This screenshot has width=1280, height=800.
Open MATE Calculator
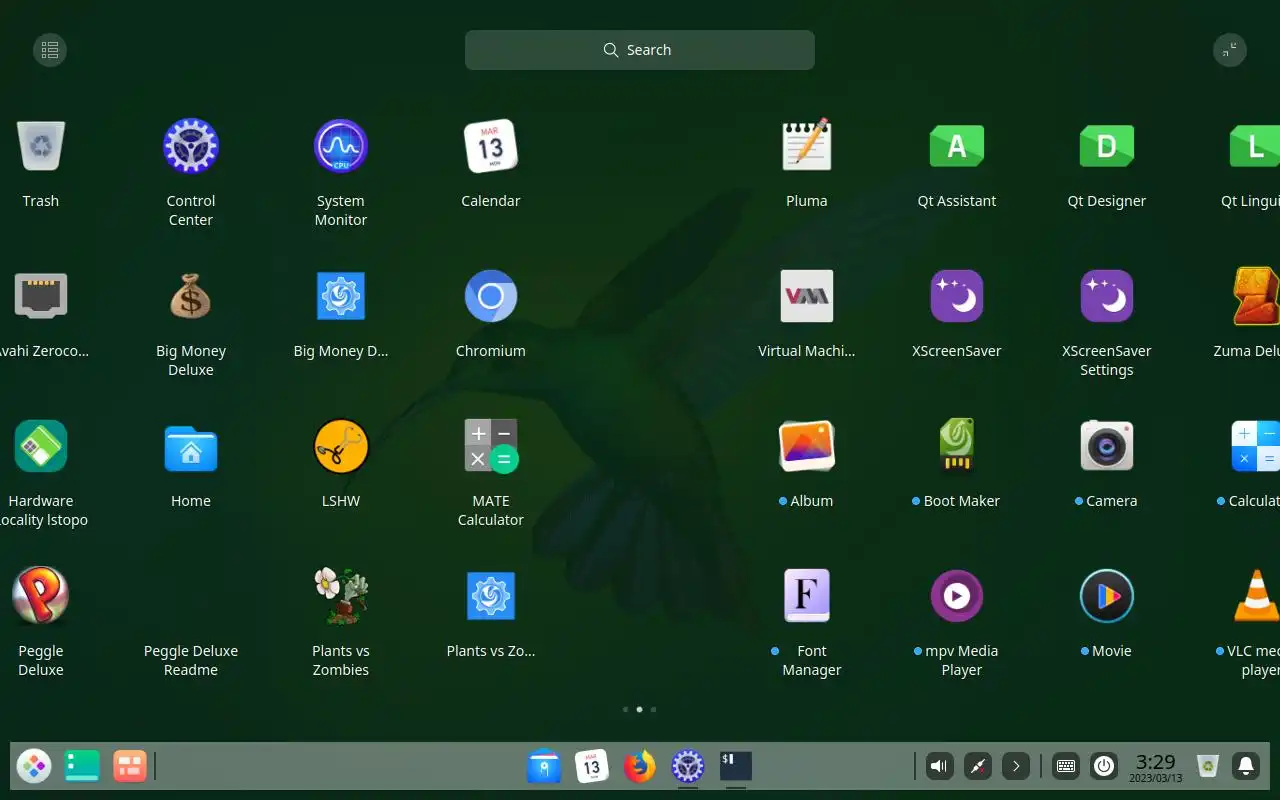point(491,446)
